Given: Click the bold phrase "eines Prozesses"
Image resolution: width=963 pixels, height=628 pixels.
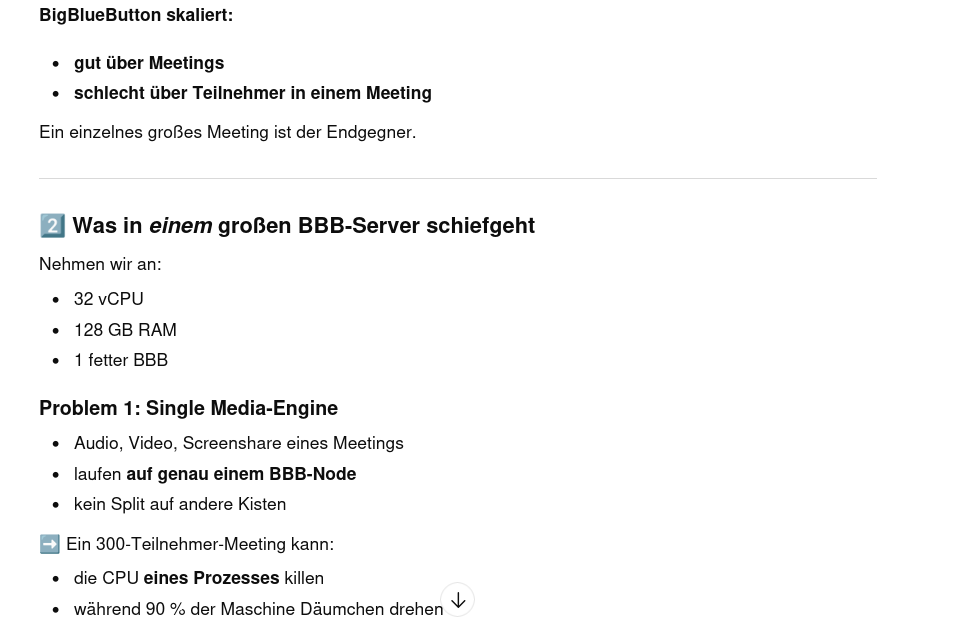Looking at the screenshot, I should 211,578.
